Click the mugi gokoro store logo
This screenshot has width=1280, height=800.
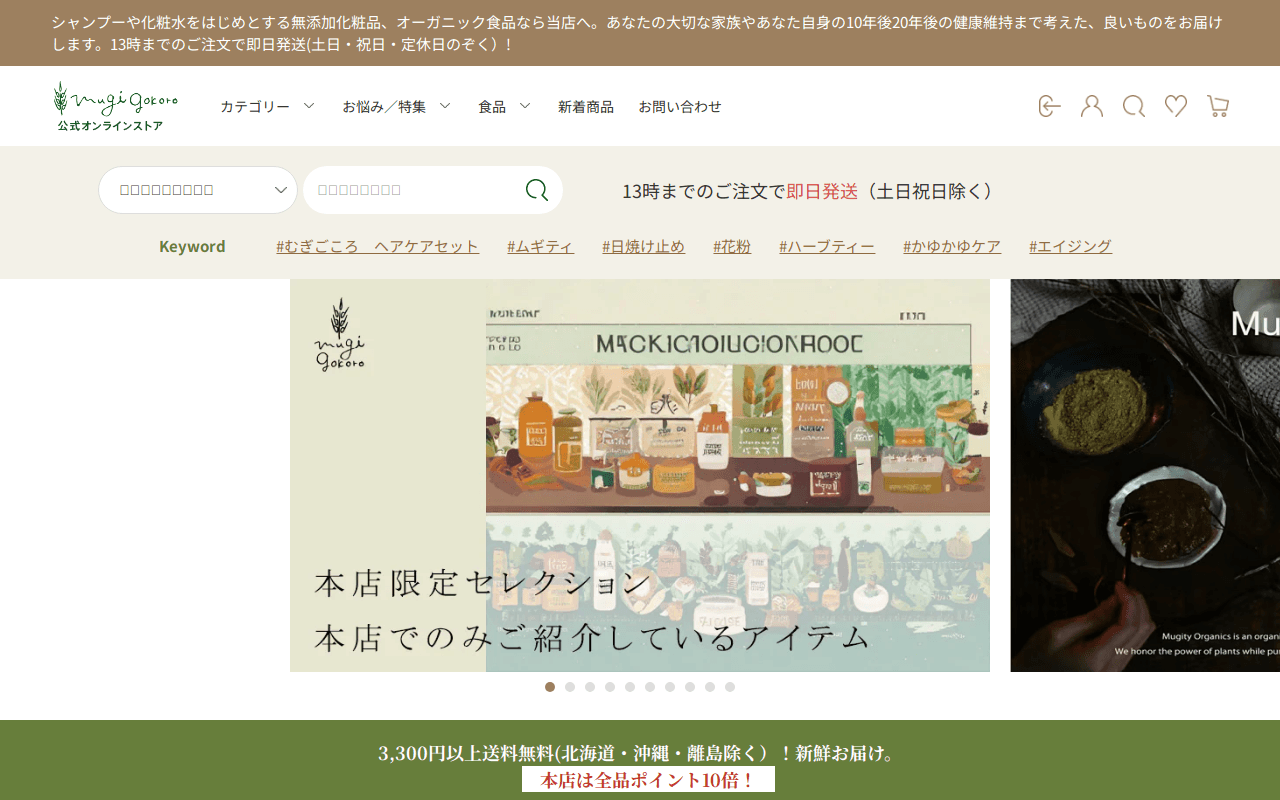pos(115,106)
